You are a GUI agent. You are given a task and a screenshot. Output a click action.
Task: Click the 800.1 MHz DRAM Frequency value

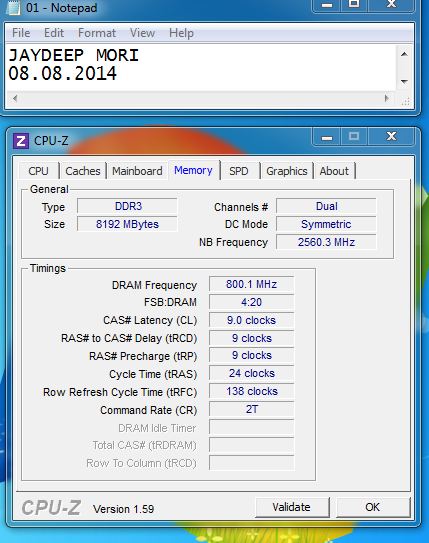(251, 284)
